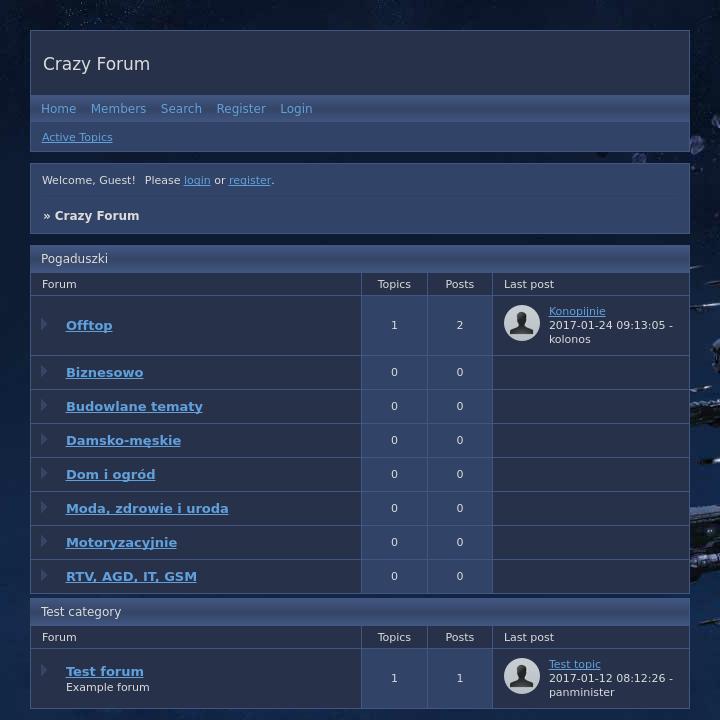Open Active Topics link
Viewport: 720px width, 720px height.
coord(77,137)
